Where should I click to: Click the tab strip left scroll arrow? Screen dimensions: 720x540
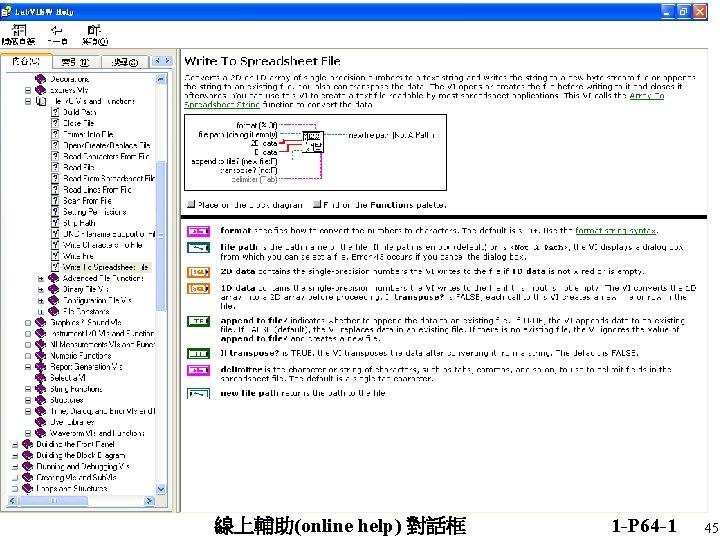point(158,61)
